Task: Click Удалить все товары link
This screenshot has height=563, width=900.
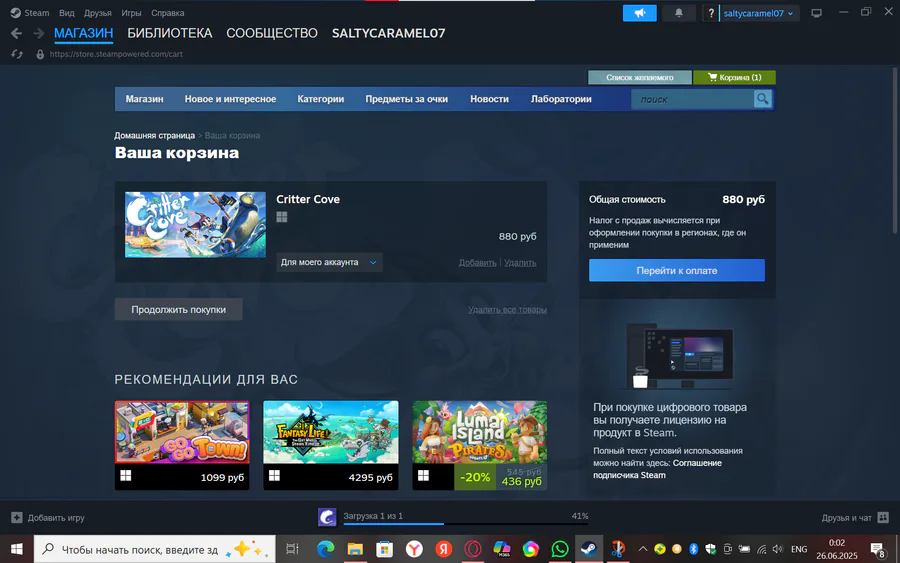Action: pyautogui.click(x=507, y=309)
